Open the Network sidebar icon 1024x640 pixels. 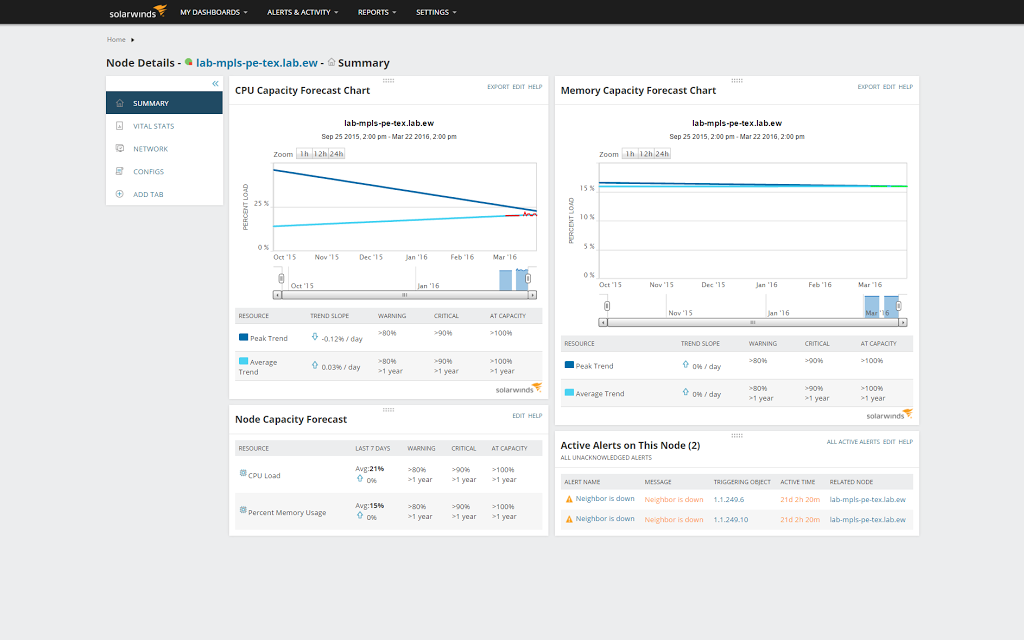tap(119, 149)
